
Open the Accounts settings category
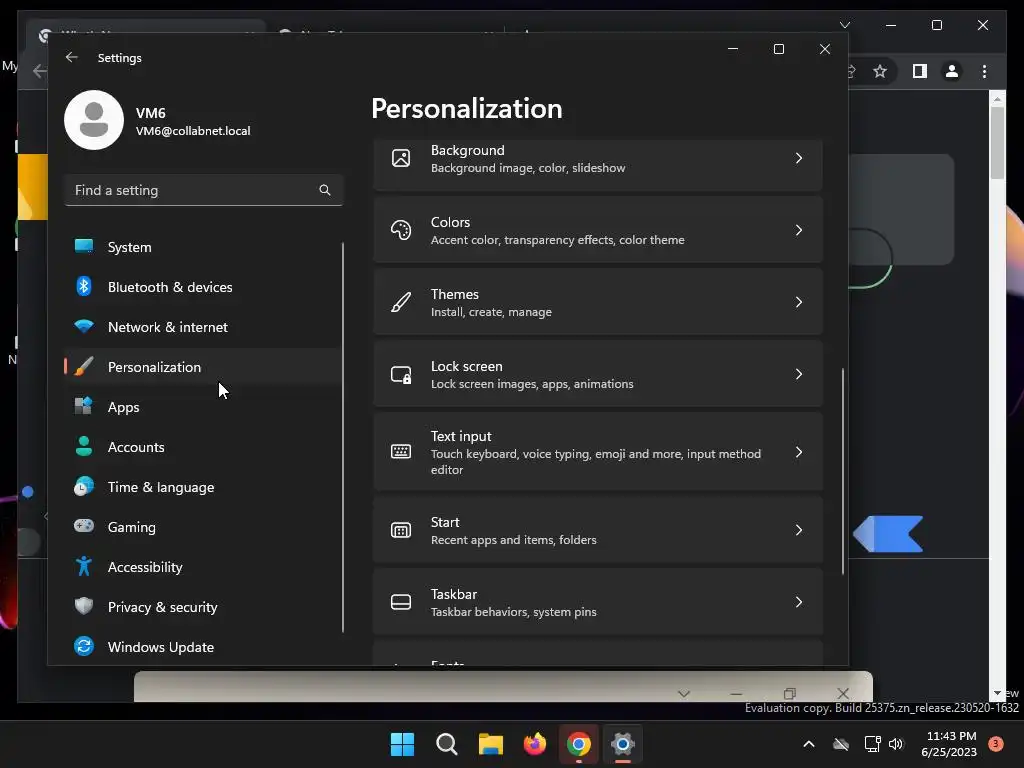point(202,447)
